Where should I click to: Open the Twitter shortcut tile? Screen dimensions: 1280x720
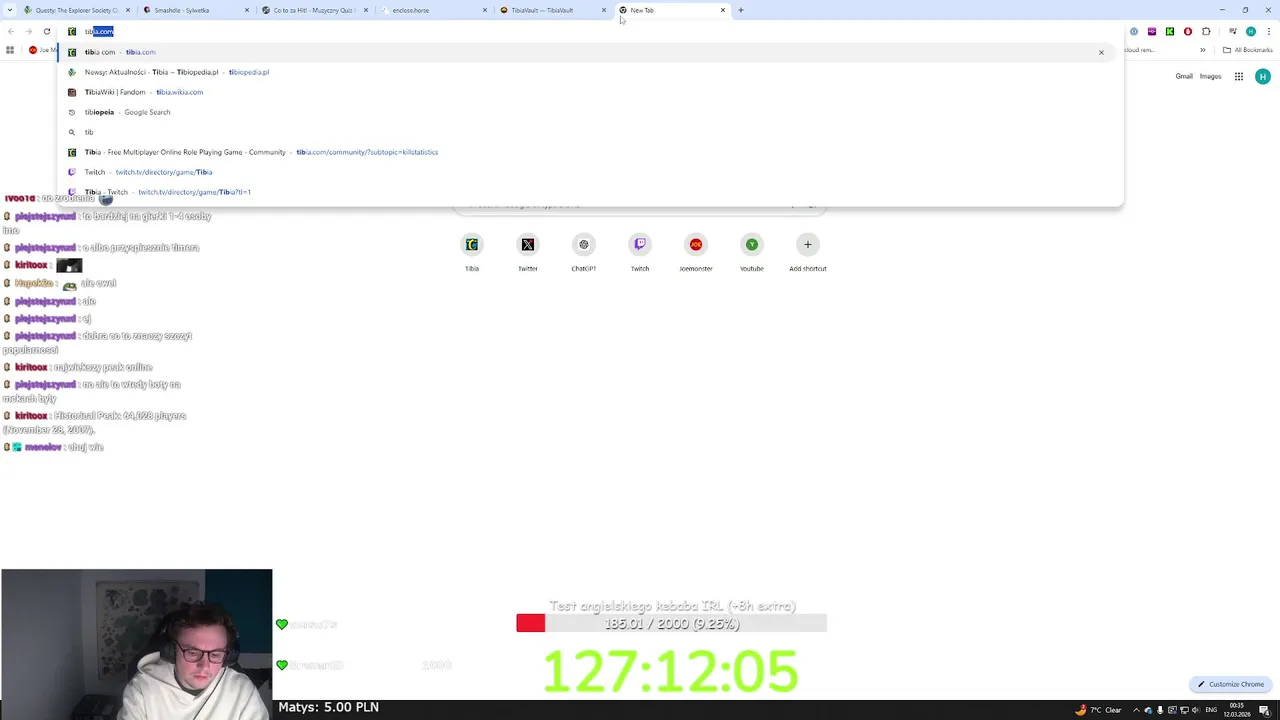tap(528, 253)
